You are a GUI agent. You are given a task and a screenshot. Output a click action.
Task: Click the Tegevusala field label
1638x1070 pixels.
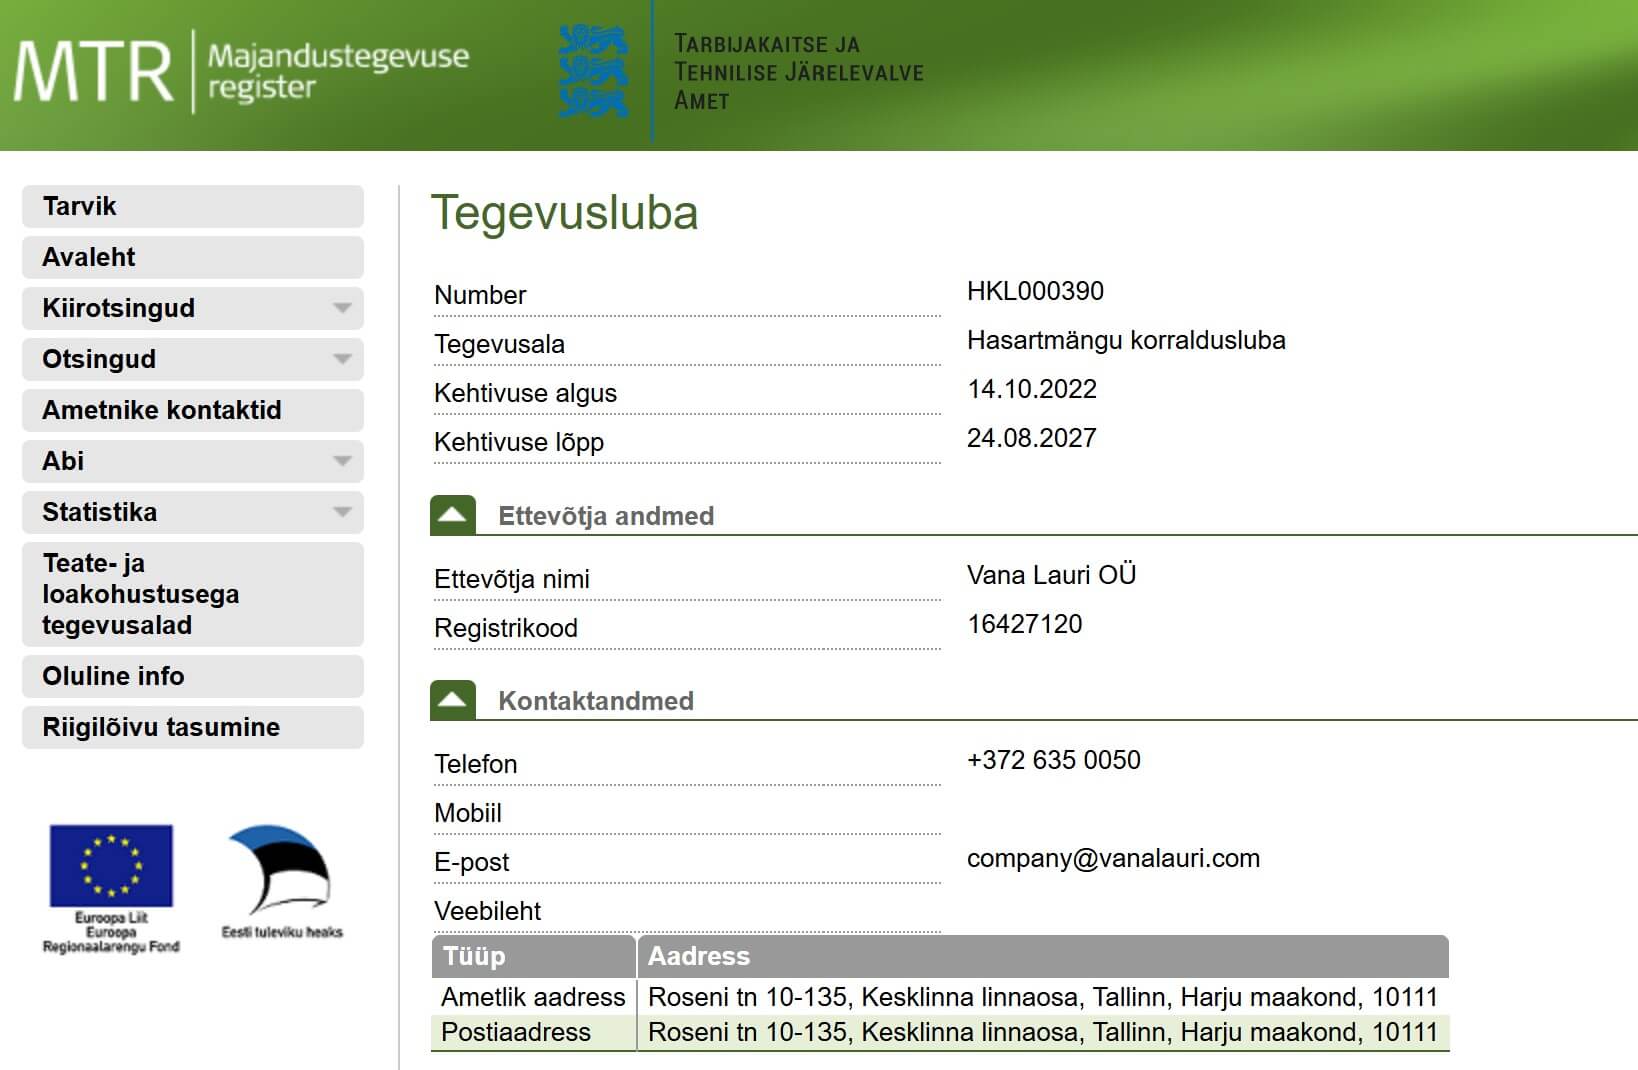[499, 344]
